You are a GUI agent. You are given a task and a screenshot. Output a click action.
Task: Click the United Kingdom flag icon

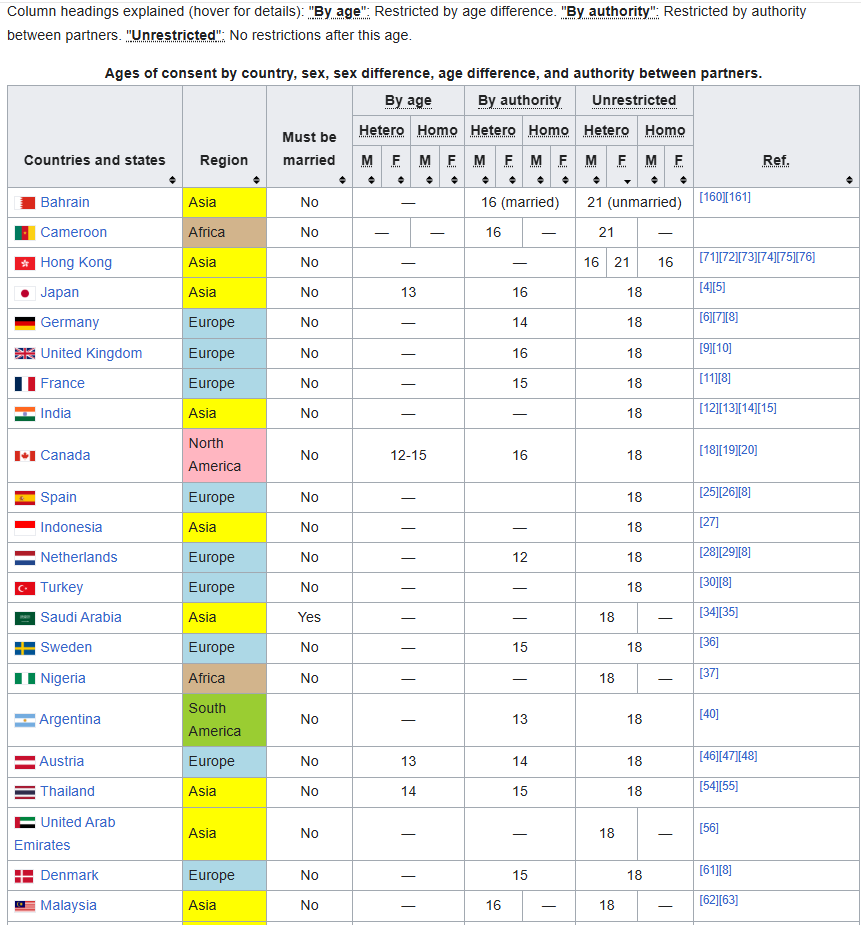(x=25, y=354)
